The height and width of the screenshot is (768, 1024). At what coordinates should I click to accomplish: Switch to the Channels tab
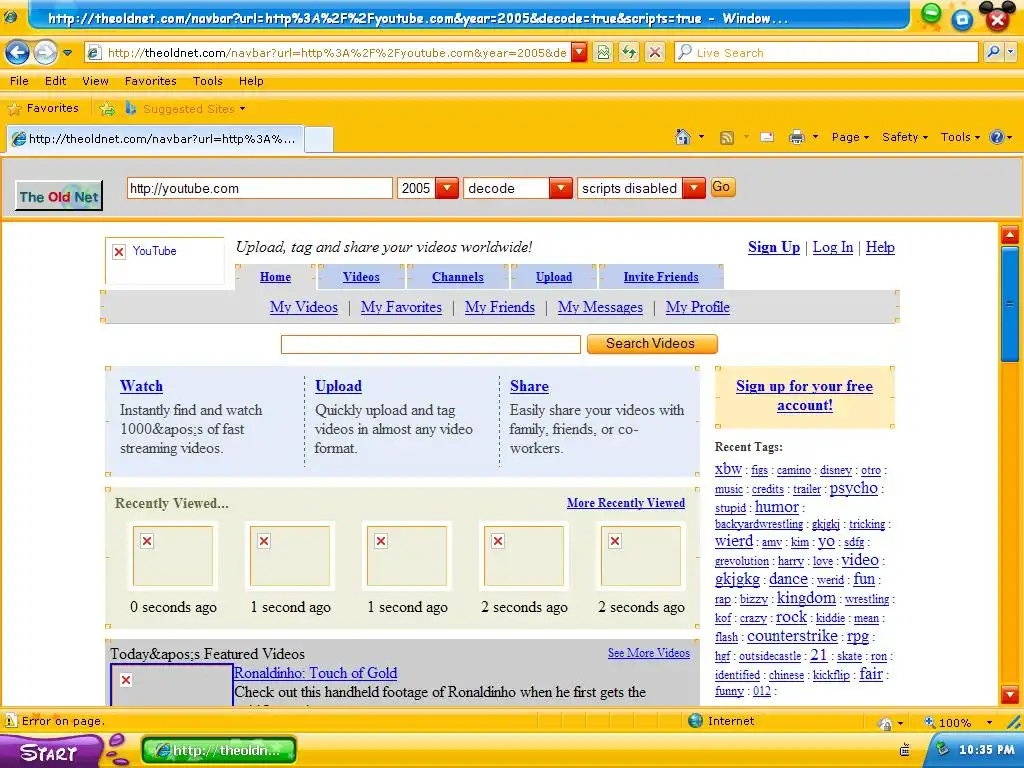coord(458,277)
